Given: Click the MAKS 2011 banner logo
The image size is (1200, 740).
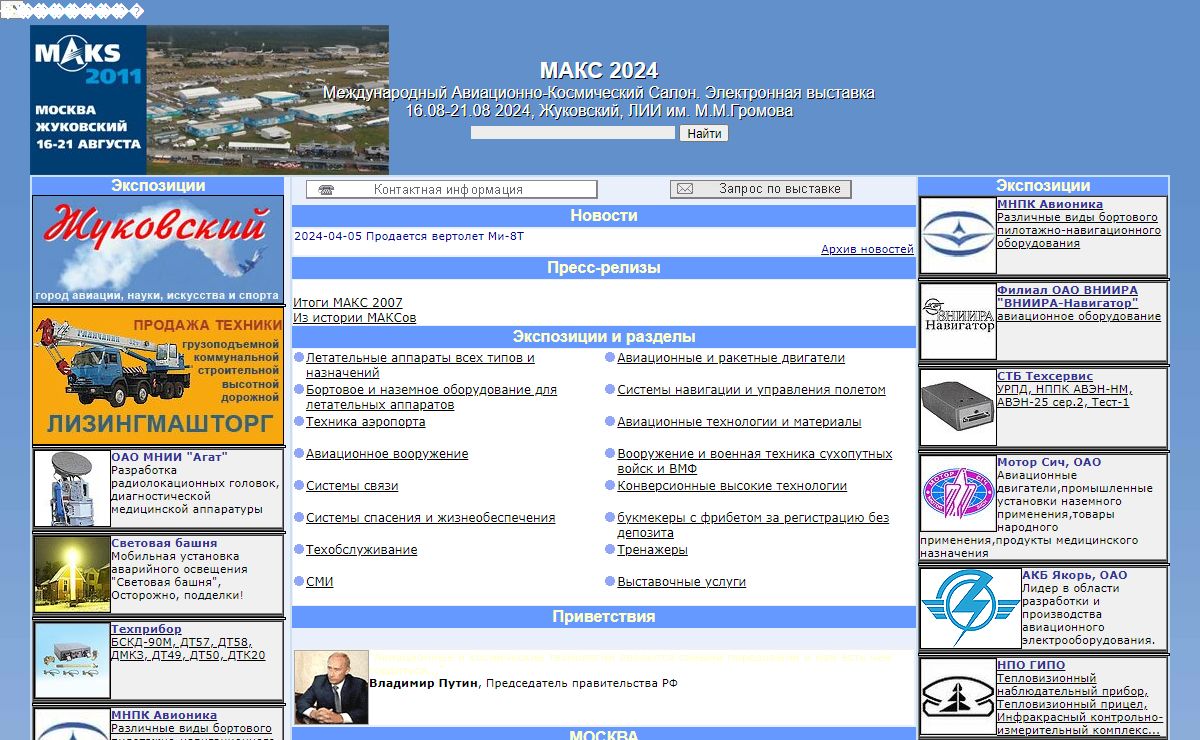Looking at the screenshot, I should [209, 100].
